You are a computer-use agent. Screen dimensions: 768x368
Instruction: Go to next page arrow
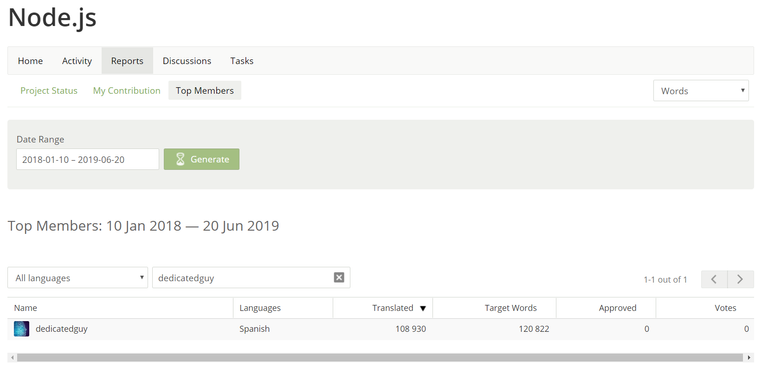coord(741,279)
